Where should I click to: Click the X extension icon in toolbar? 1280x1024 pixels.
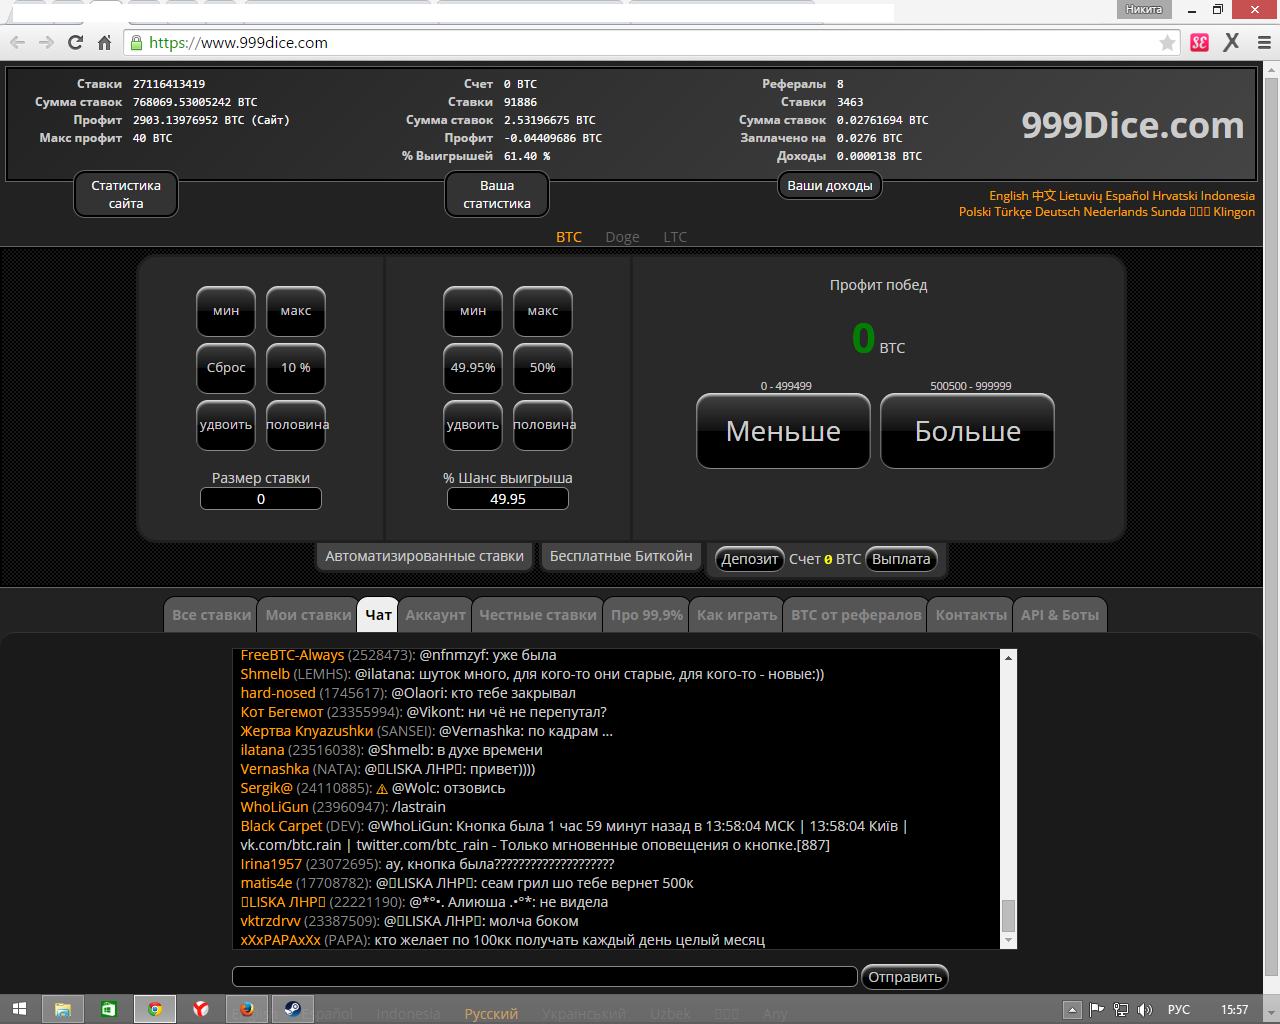pyautogui.click(x=1232, y=42)
